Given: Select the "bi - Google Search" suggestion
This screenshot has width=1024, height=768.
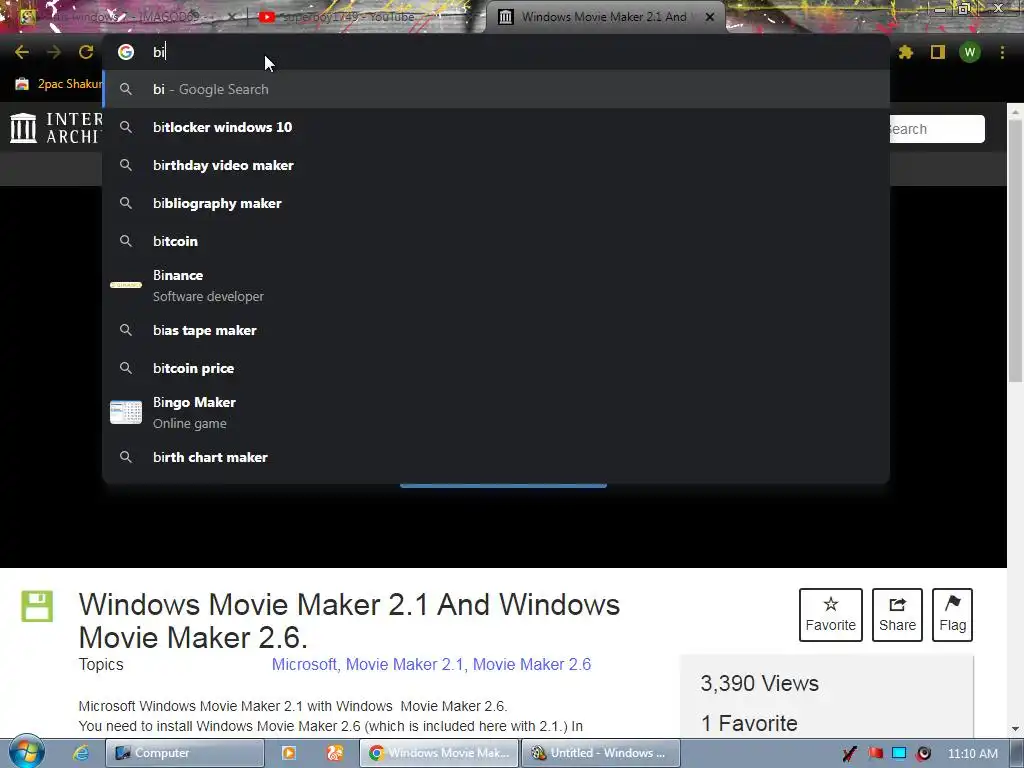Looking at the screenshot, I should click(x=496, y=89).
